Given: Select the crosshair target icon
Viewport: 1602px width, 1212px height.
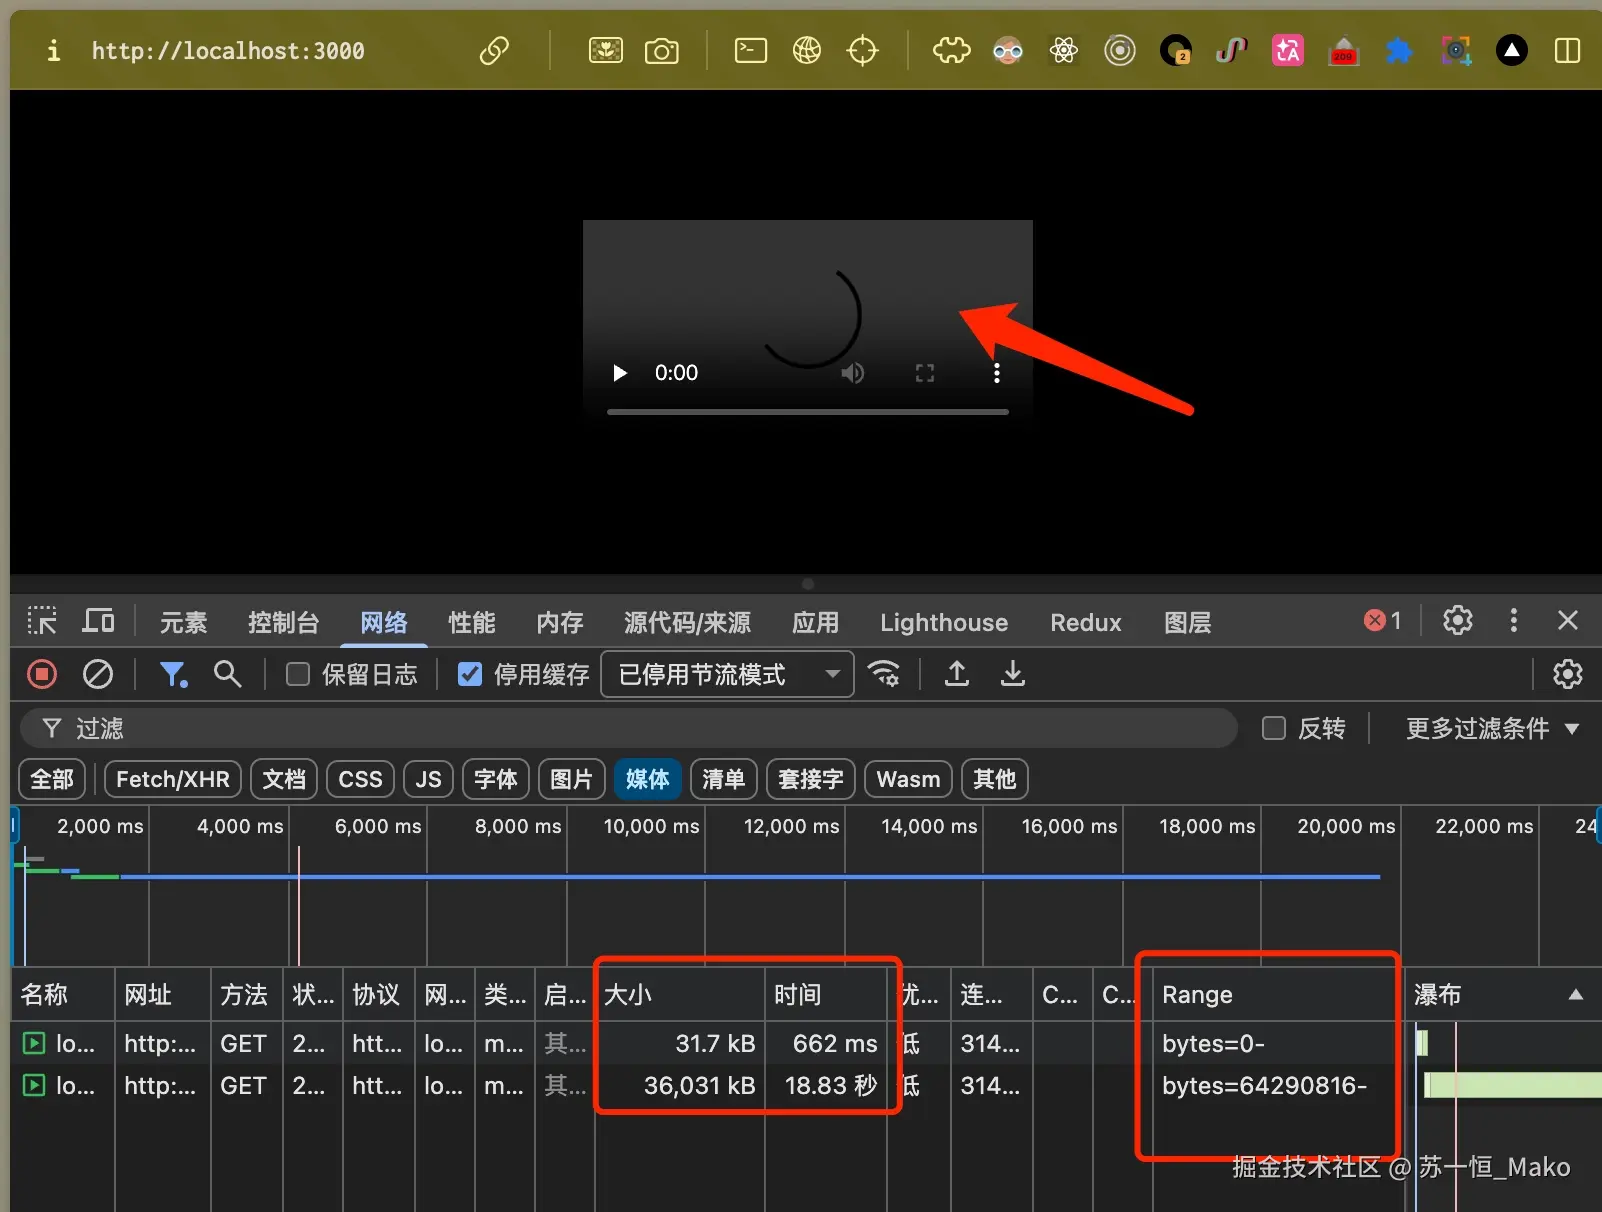Looking at the screenshot, I should pyautogui.click(x=862, y=50).
